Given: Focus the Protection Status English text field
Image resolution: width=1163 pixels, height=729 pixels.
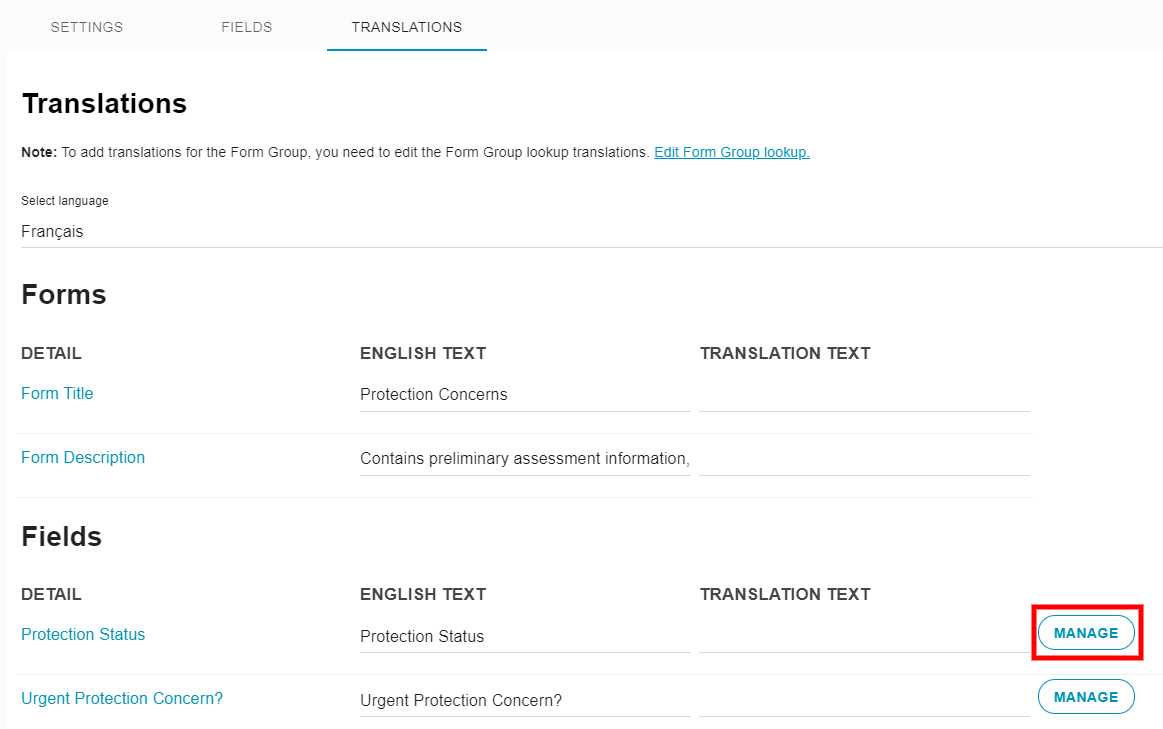Looking at the screenshot, I should click(525, 636).
